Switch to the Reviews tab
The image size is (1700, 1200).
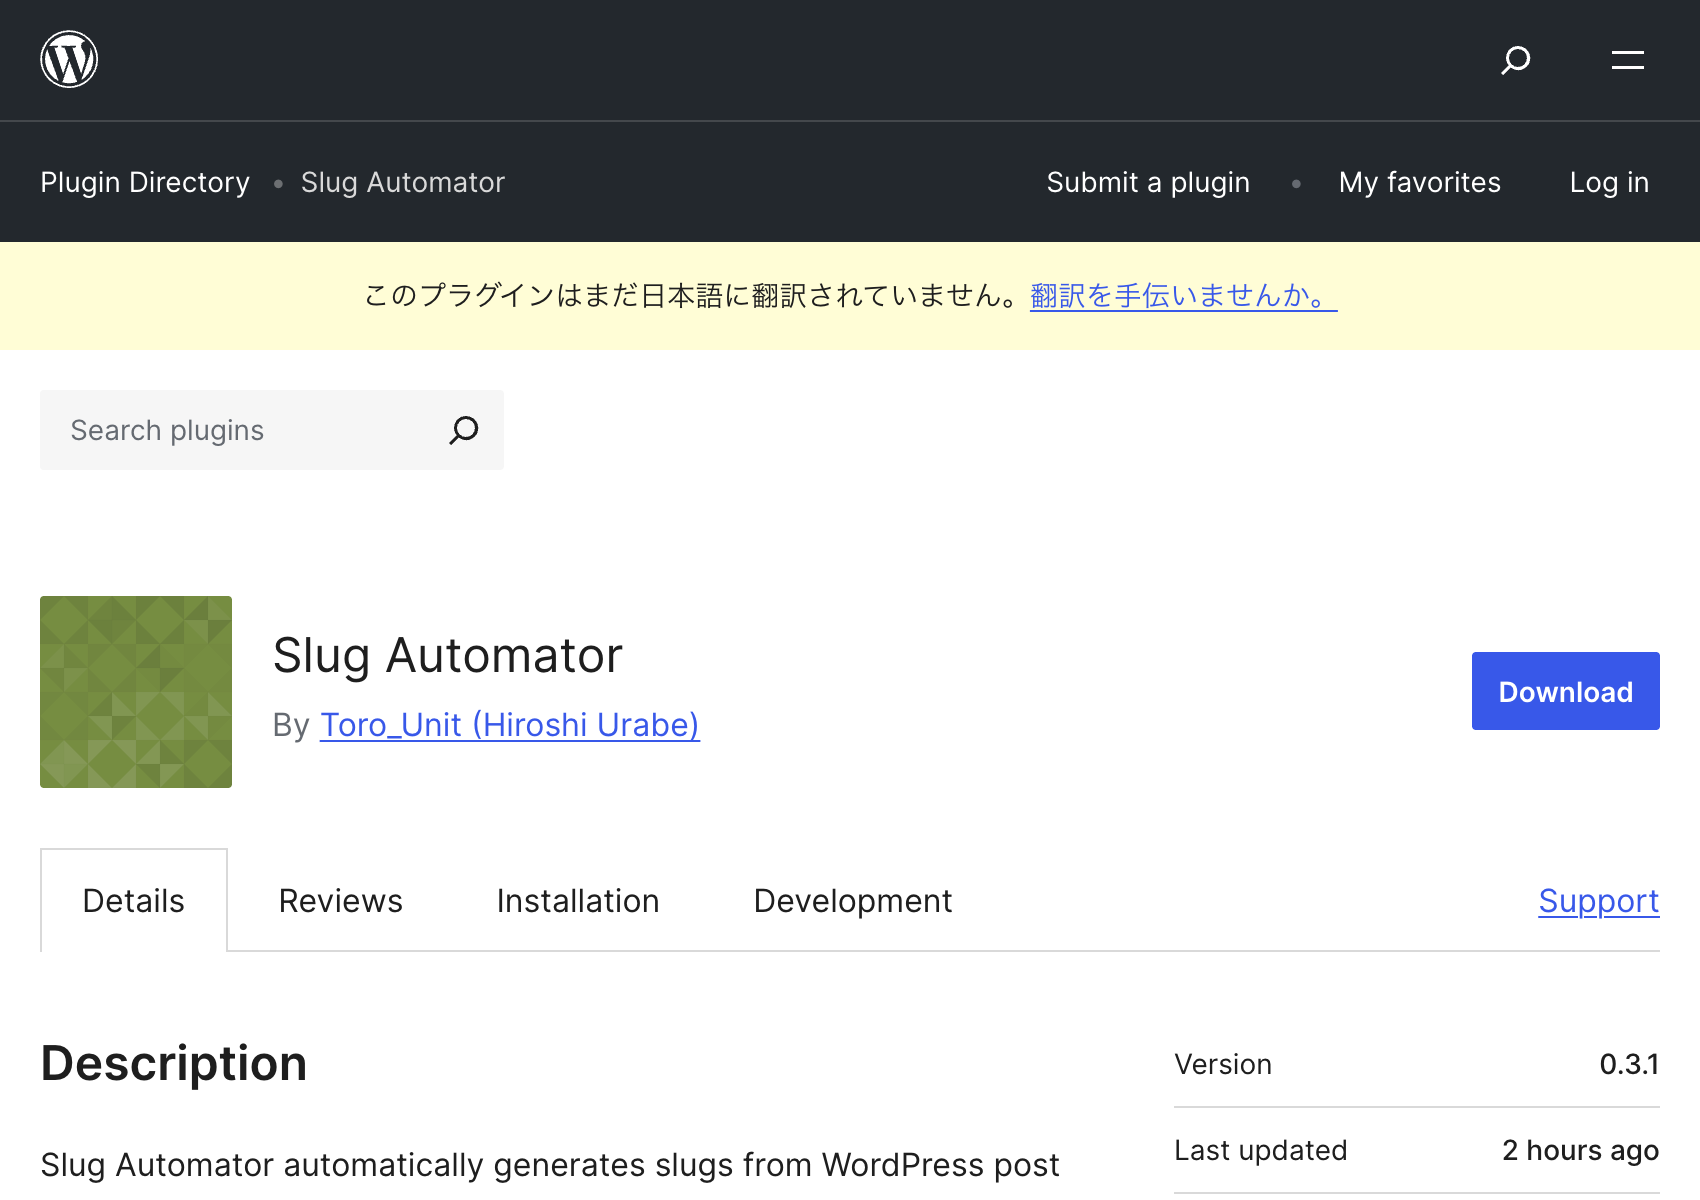tap(341, 901)
